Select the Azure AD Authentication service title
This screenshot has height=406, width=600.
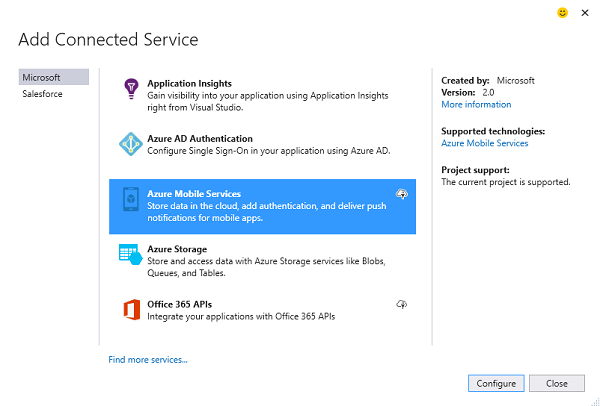200,139
